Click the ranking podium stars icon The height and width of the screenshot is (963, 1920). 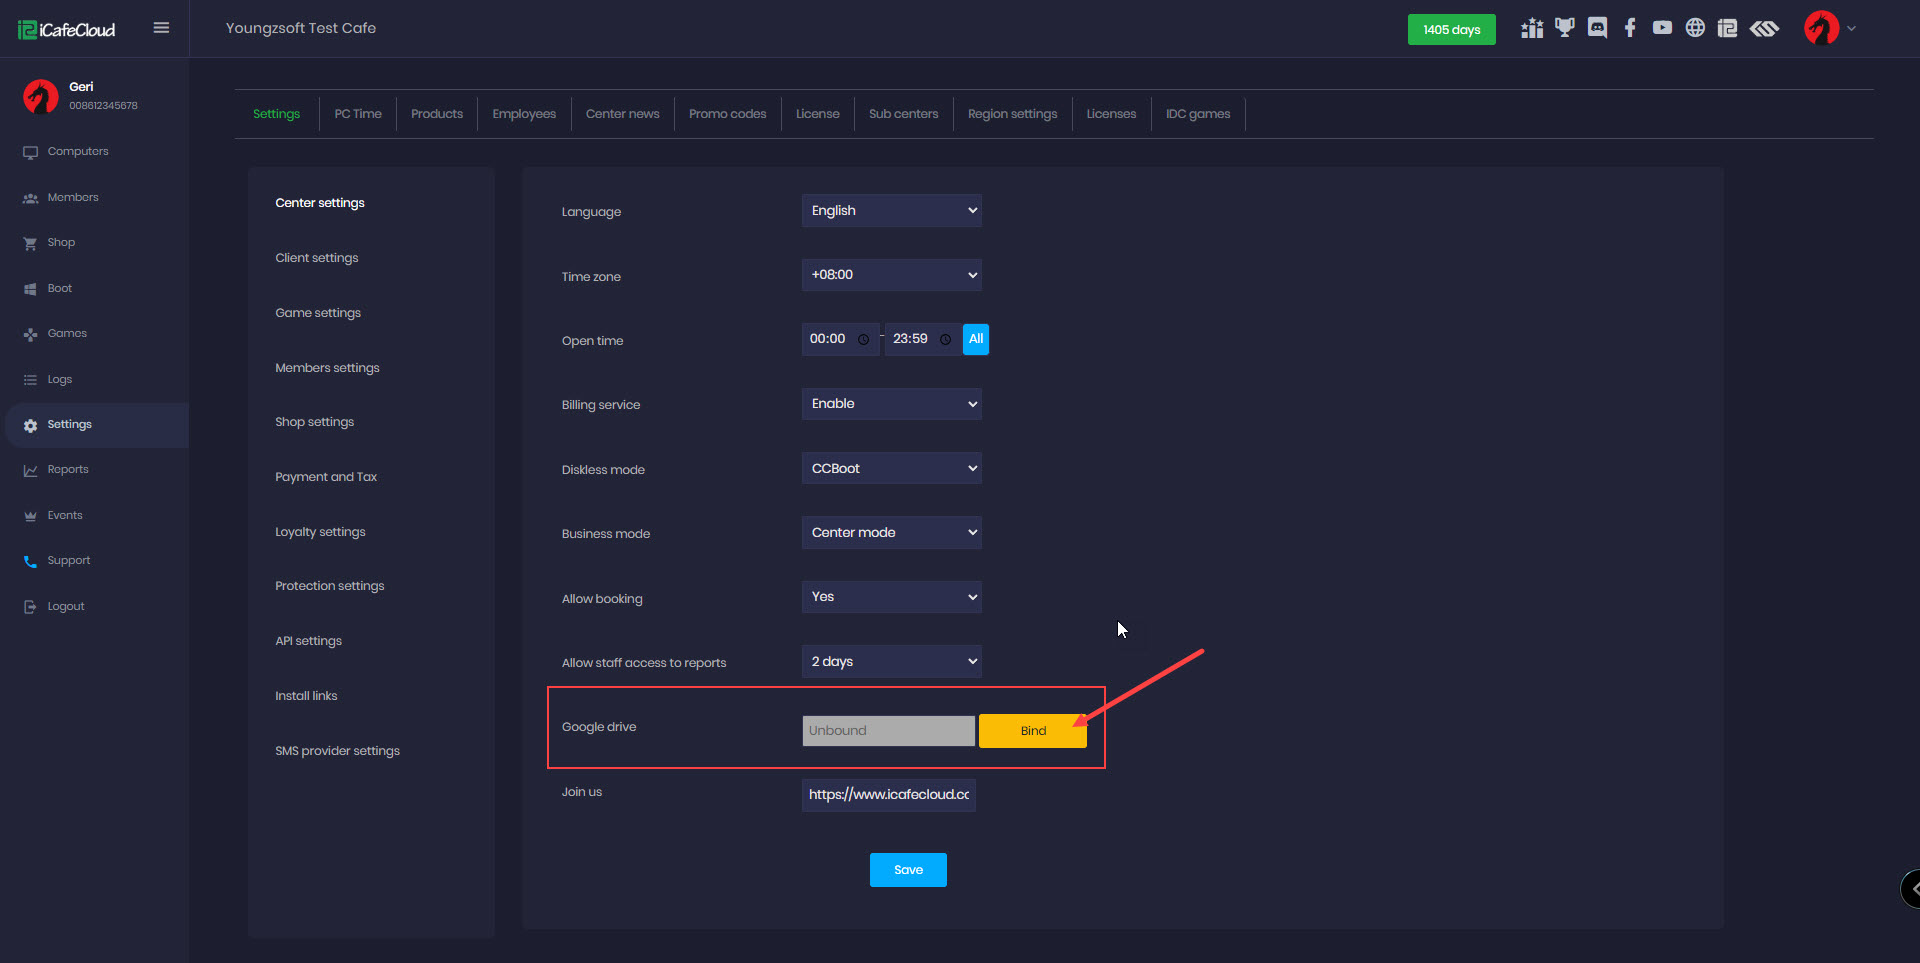1531,28
